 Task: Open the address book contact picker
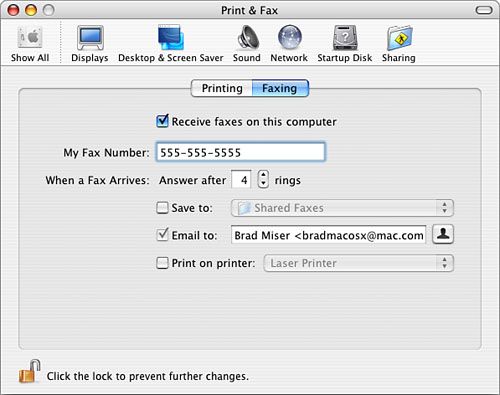click(443, 235)
